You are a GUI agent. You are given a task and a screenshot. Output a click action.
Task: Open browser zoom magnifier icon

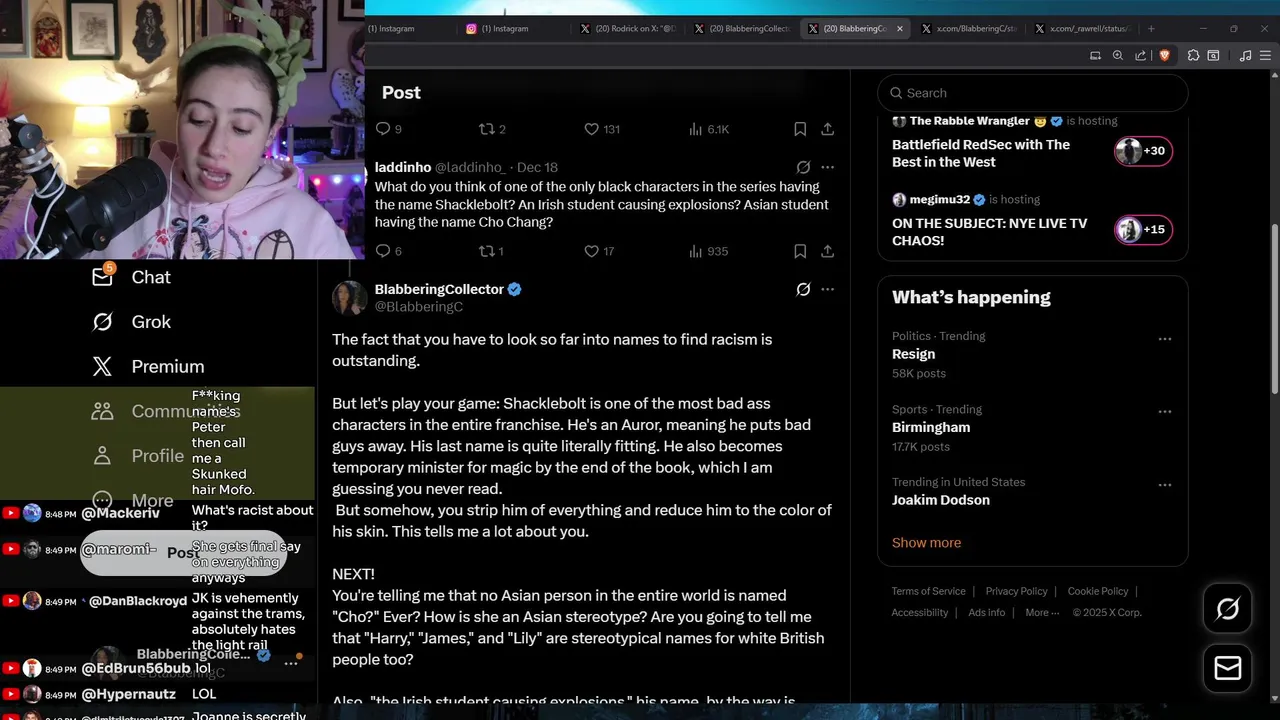1118,56
